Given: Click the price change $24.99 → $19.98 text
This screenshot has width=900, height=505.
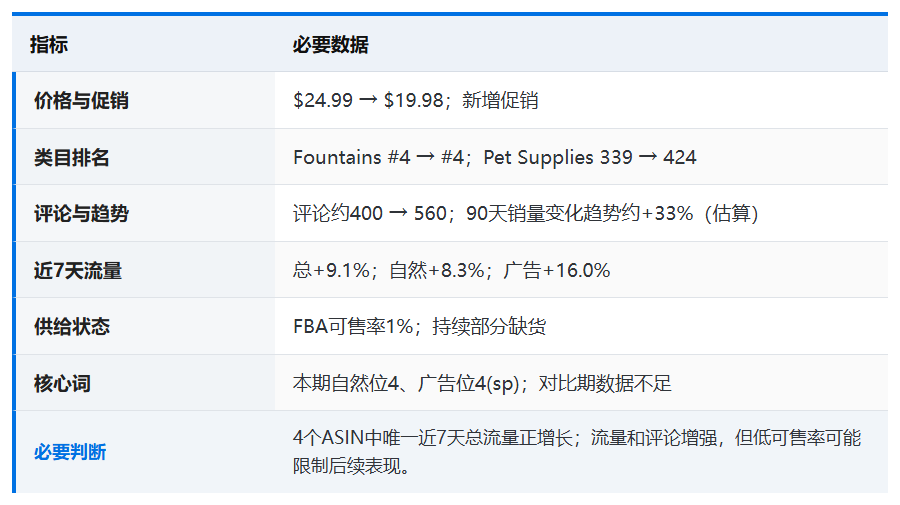Looking at the screenshot, I should tap(368, 100).
